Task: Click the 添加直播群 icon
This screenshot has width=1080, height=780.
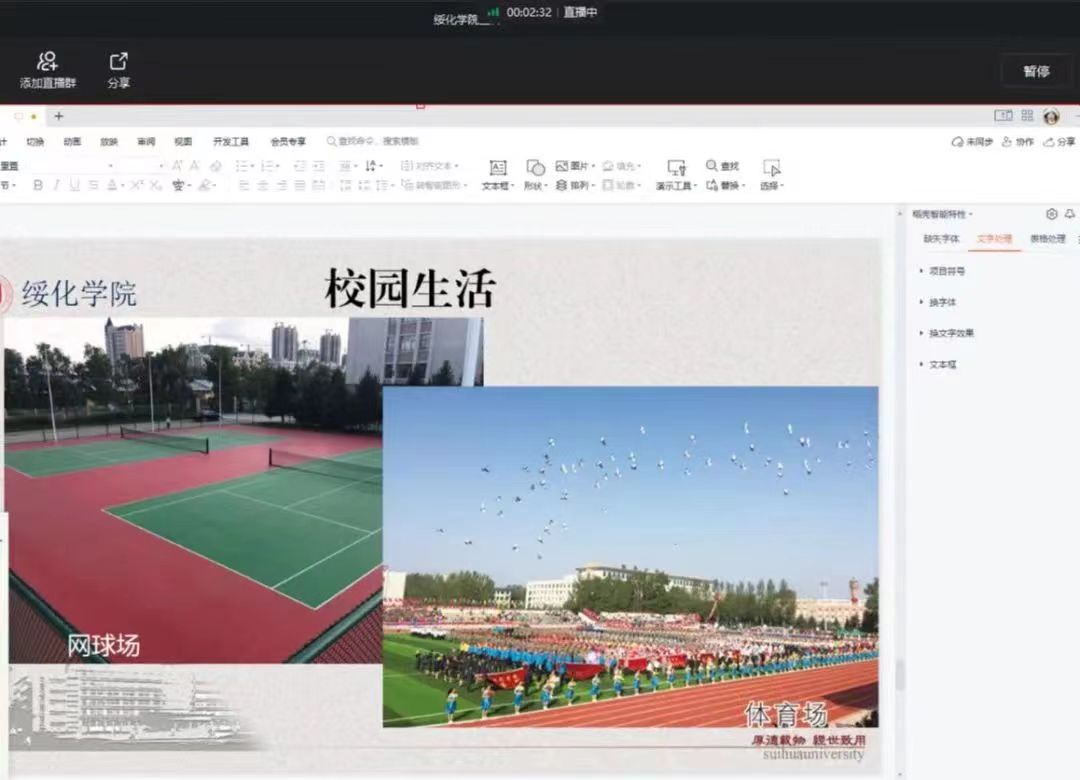Action: point(47,62)
